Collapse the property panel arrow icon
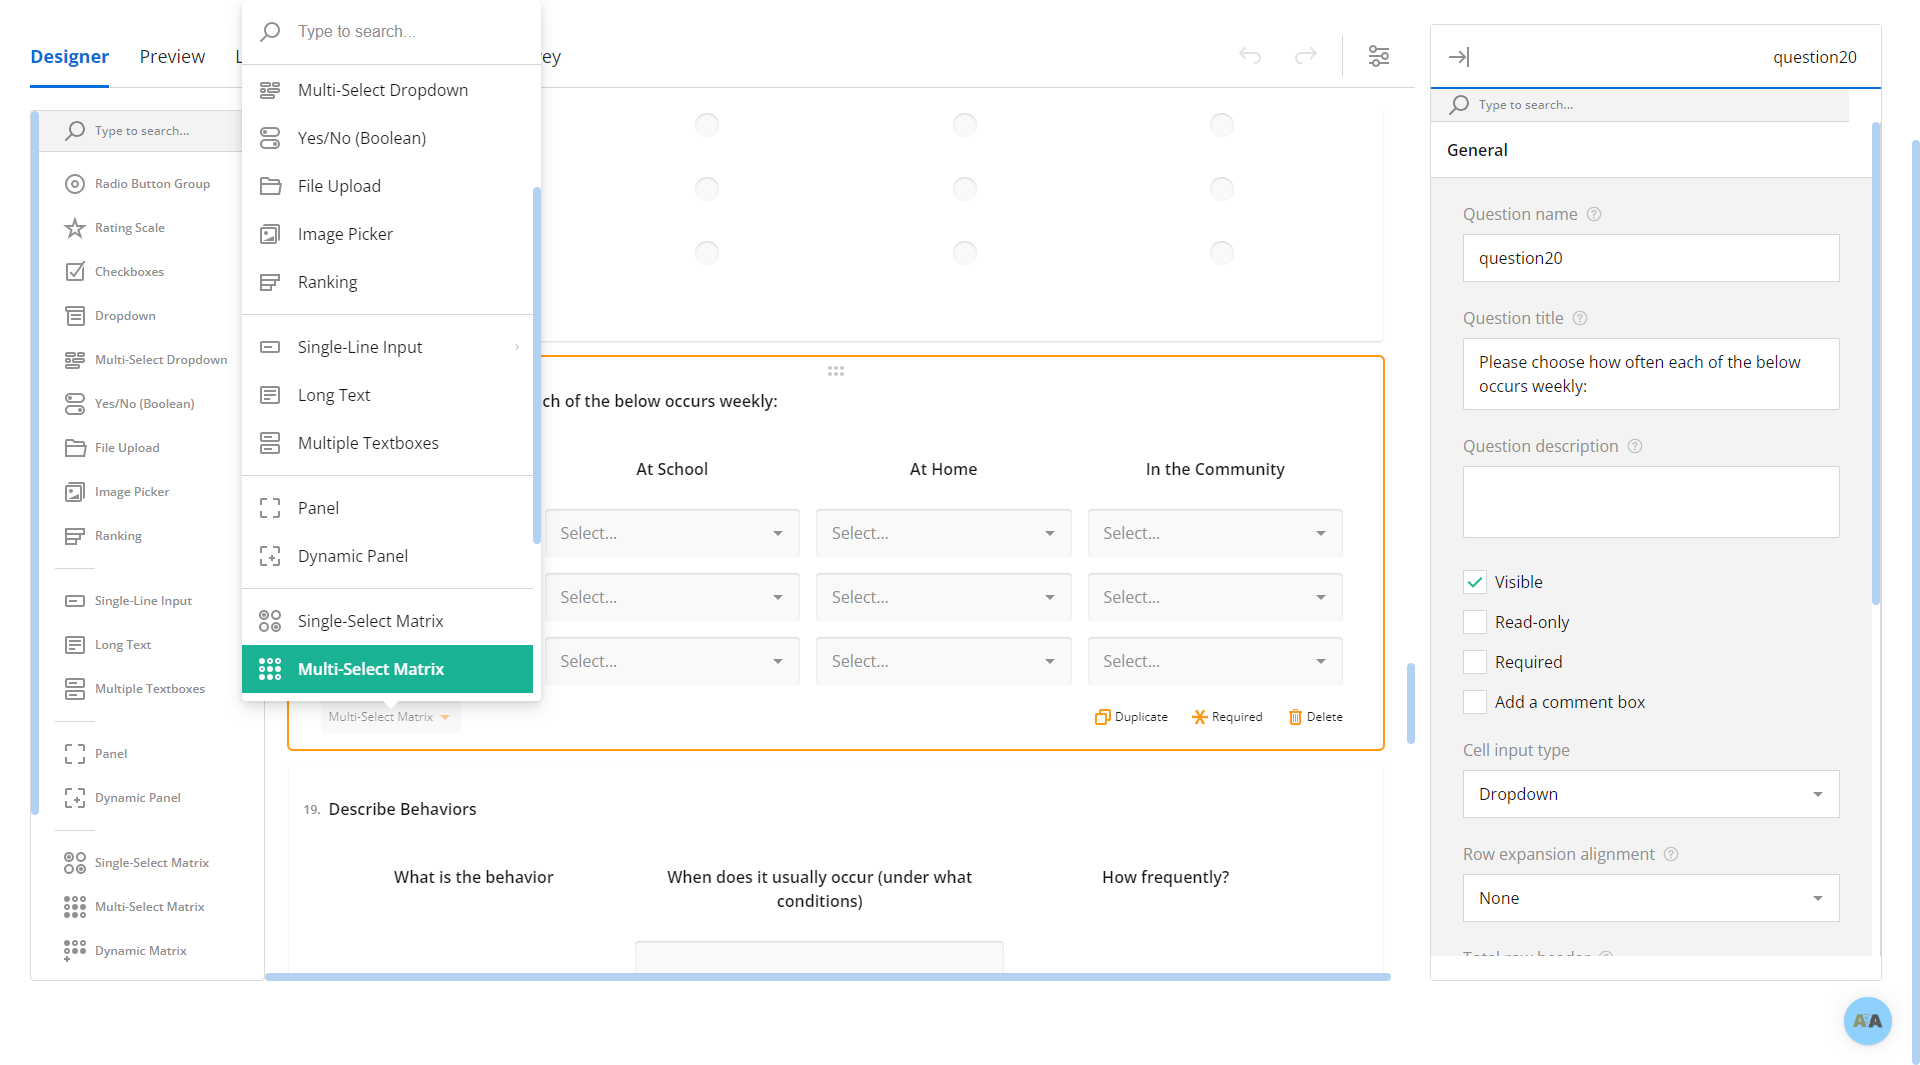 pyautogui.click(x=1459, y=57)
